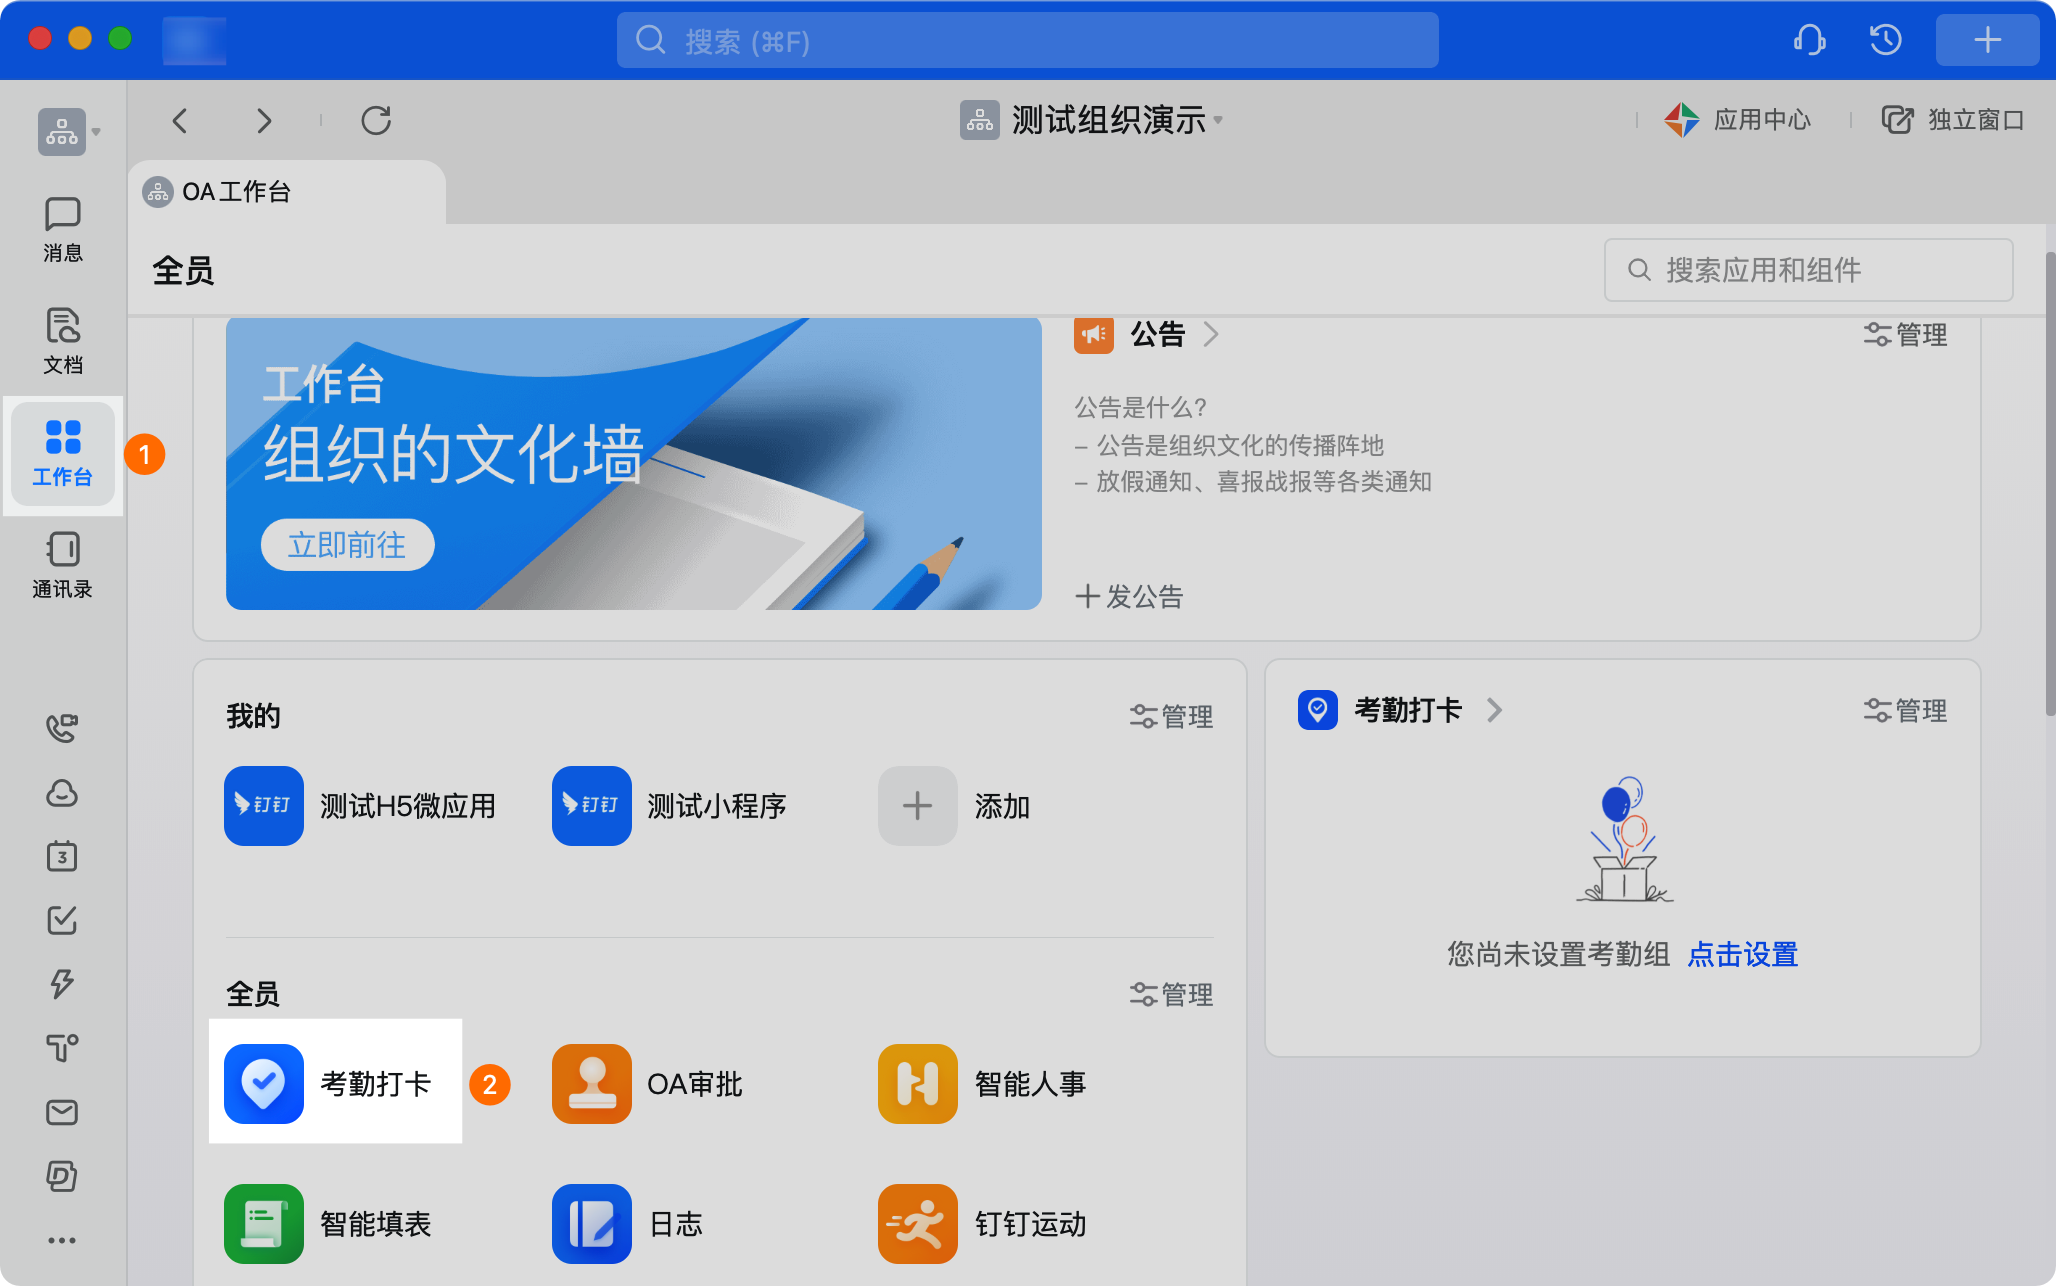Open the 文档 documents sidebar icon
This screenshot has width=2056, height=1286.
point(62,341)
